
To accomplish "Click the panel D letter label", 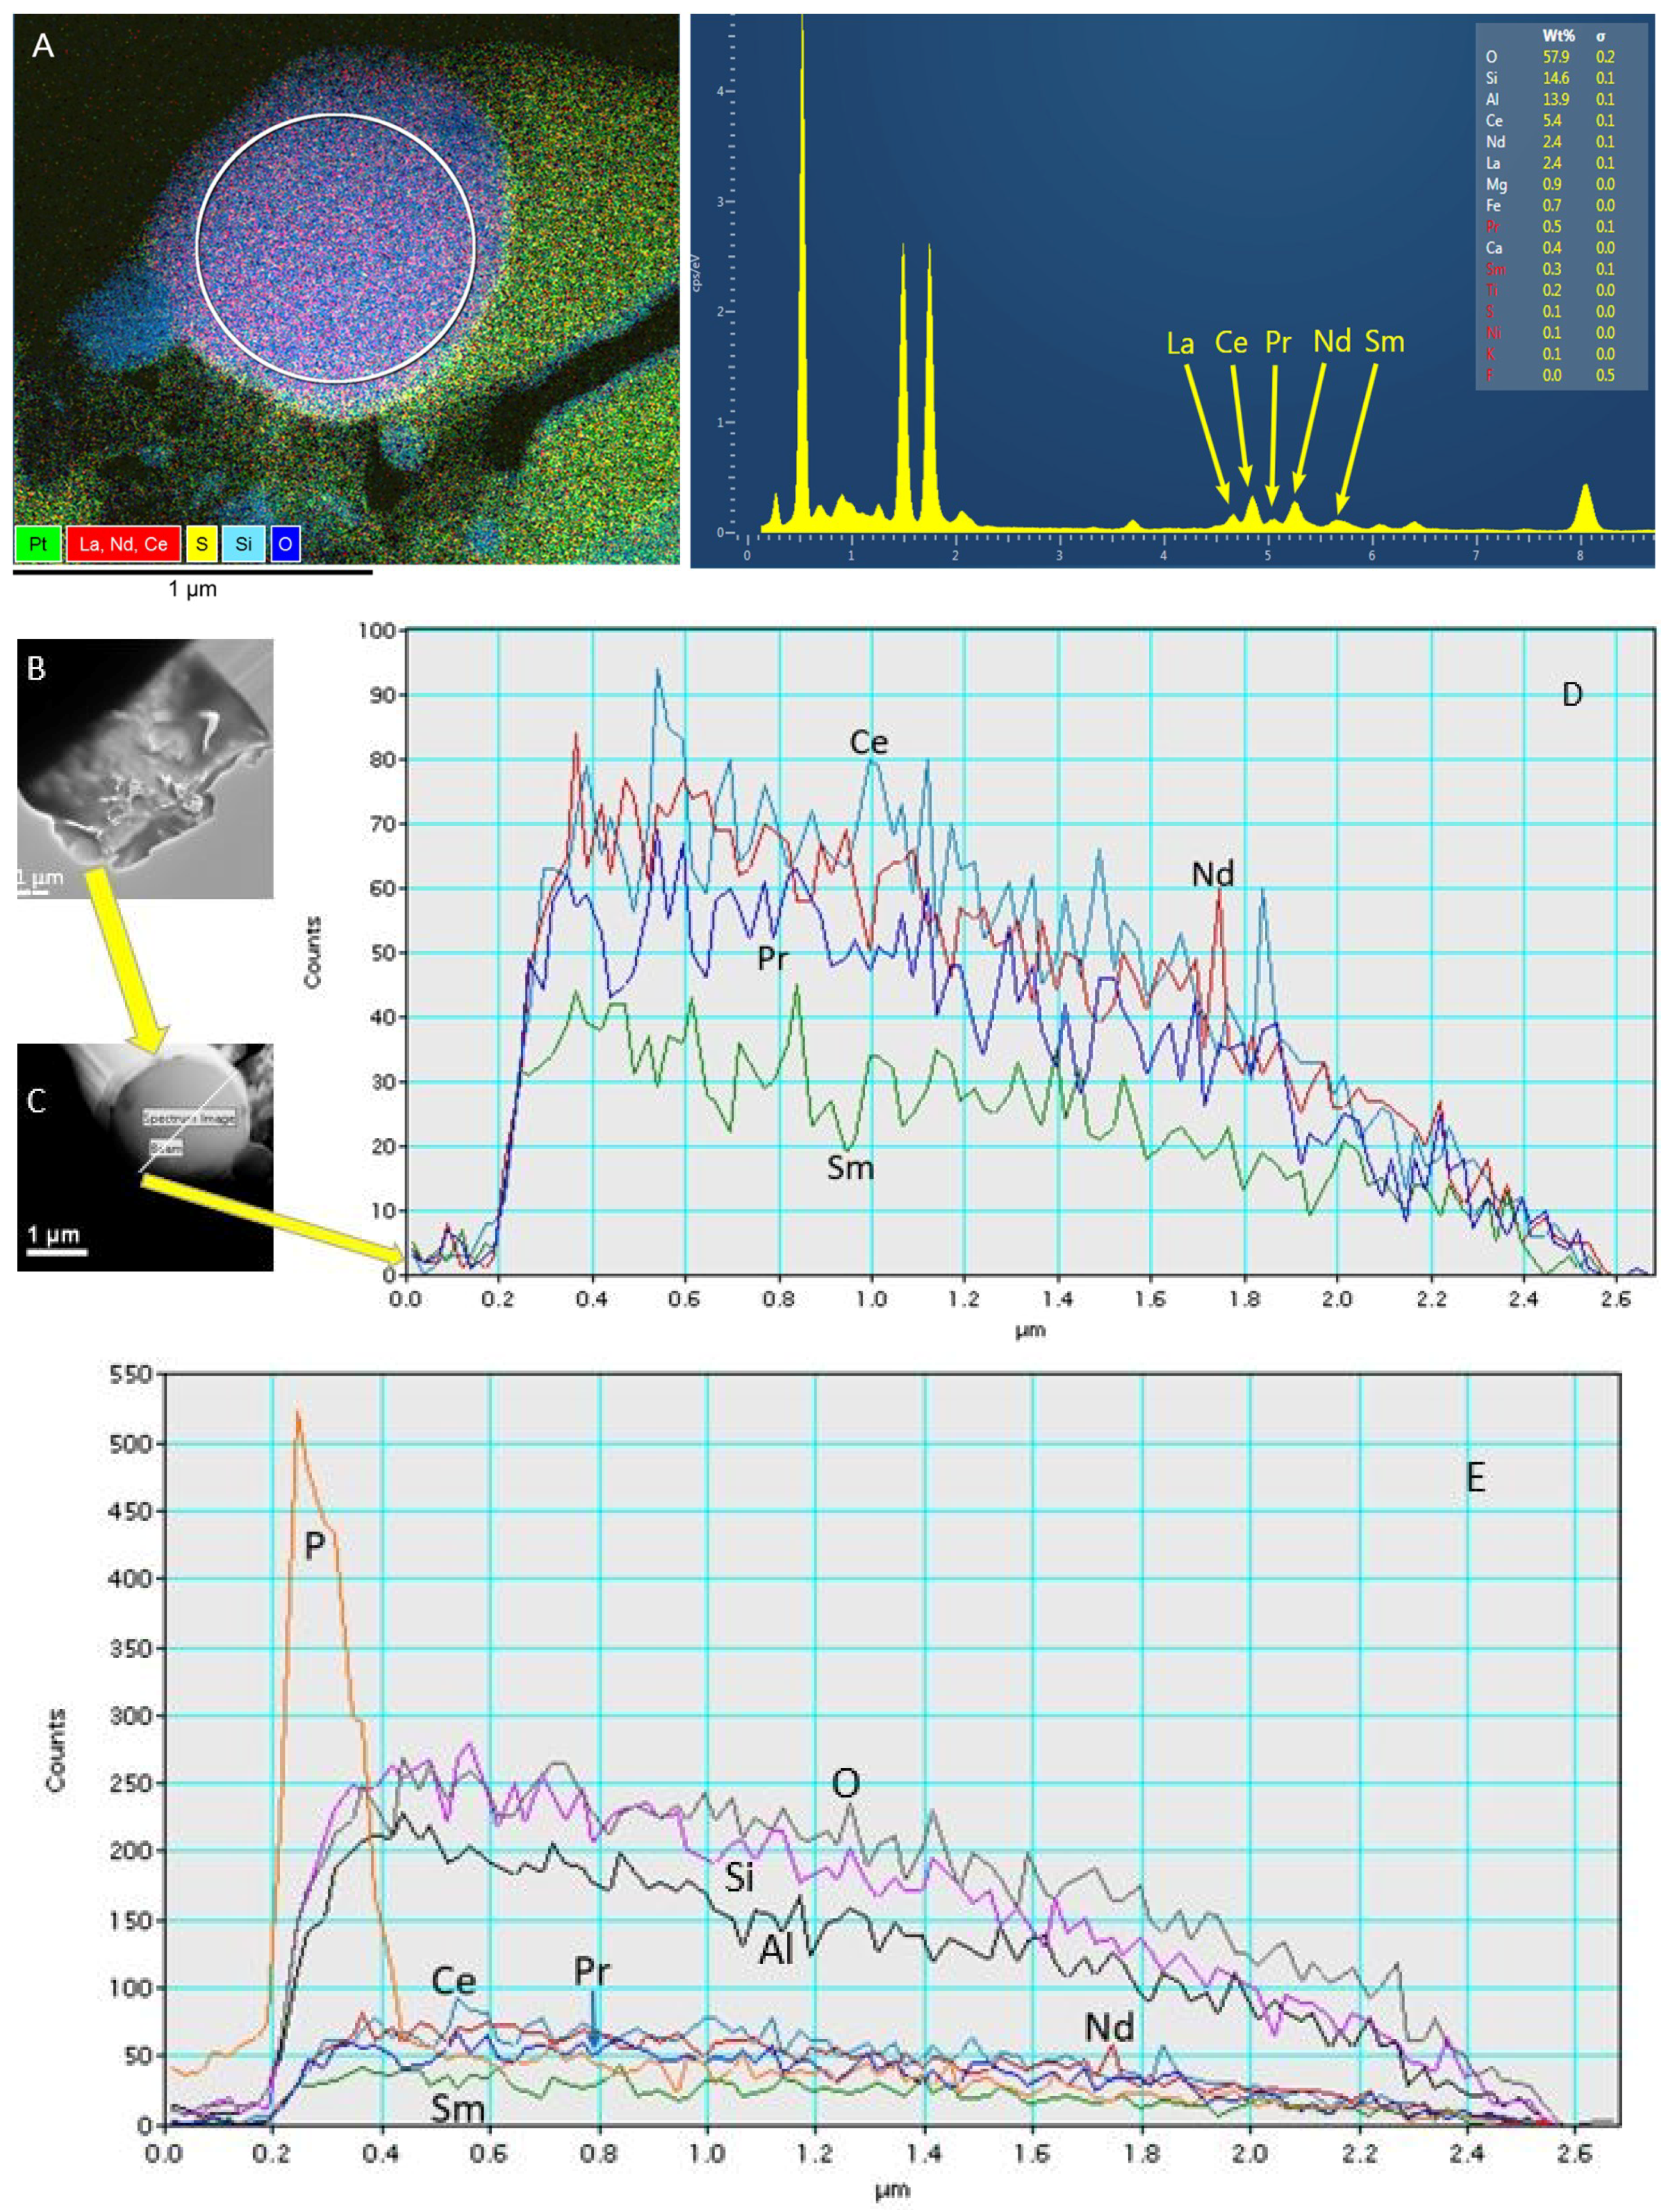I will pos(1572,694).
